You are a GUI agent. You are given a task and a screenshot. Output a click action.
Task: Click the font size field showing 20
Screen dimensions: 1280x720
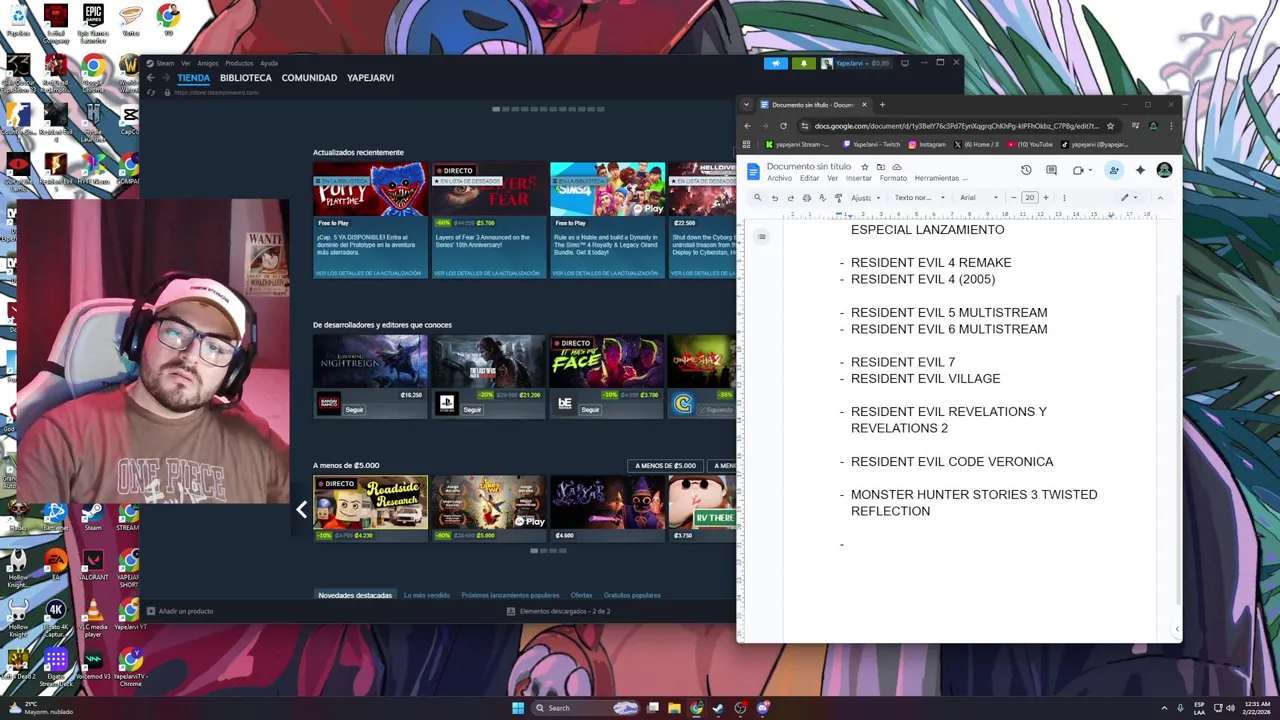click(1029, 198)
